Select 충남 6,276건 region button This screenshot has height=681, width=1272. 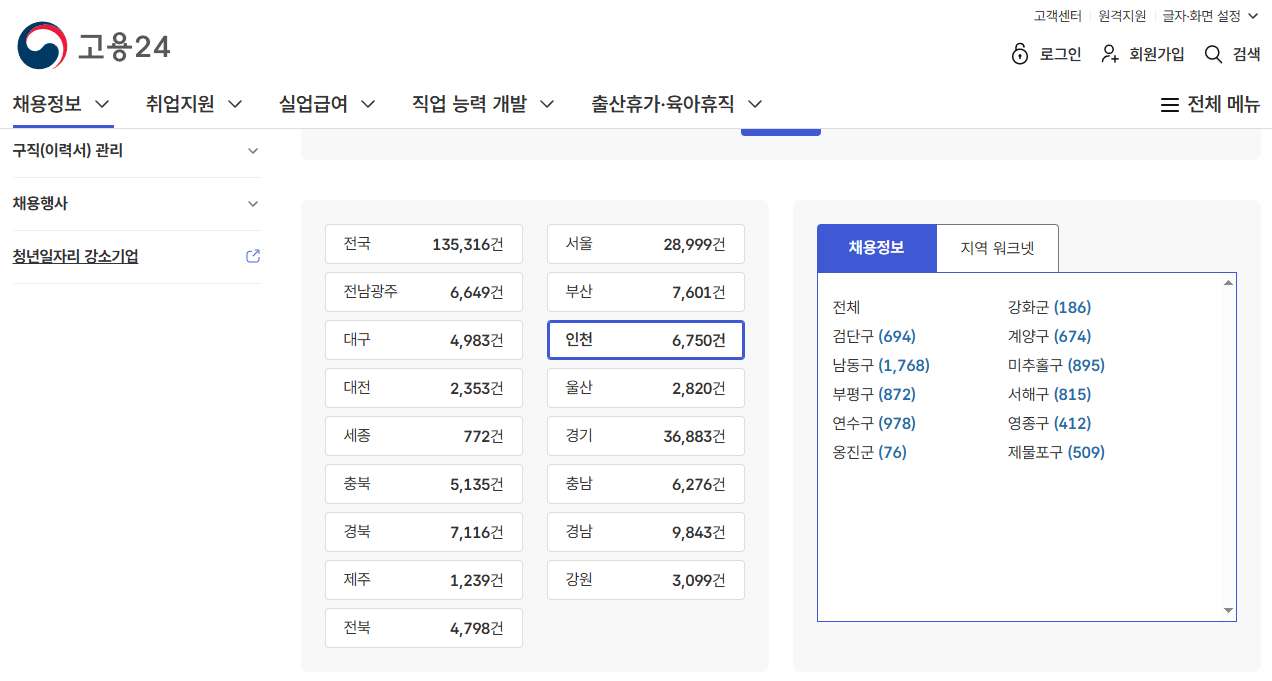[x=646, y=484]
